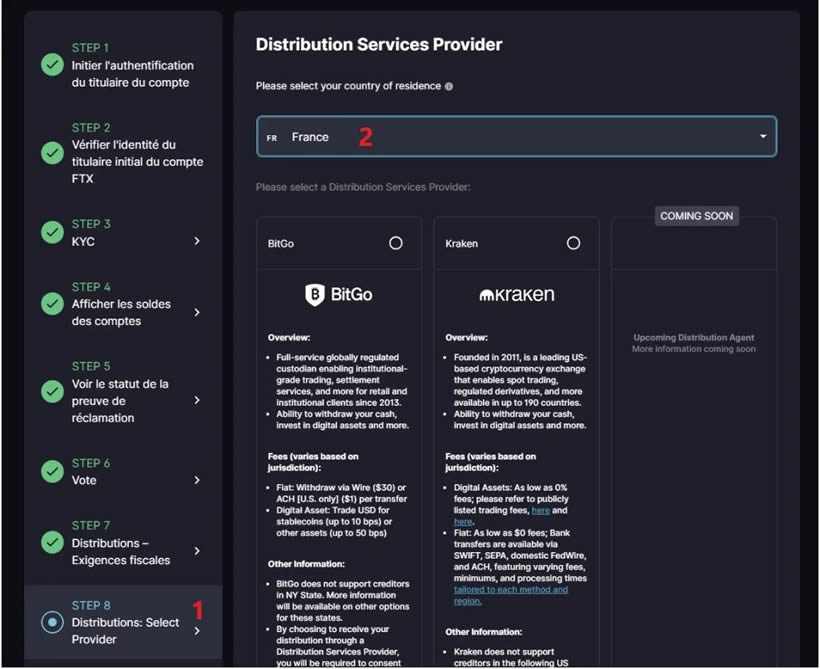Click the green checkmark icon beside KYC

pos(52,232)
